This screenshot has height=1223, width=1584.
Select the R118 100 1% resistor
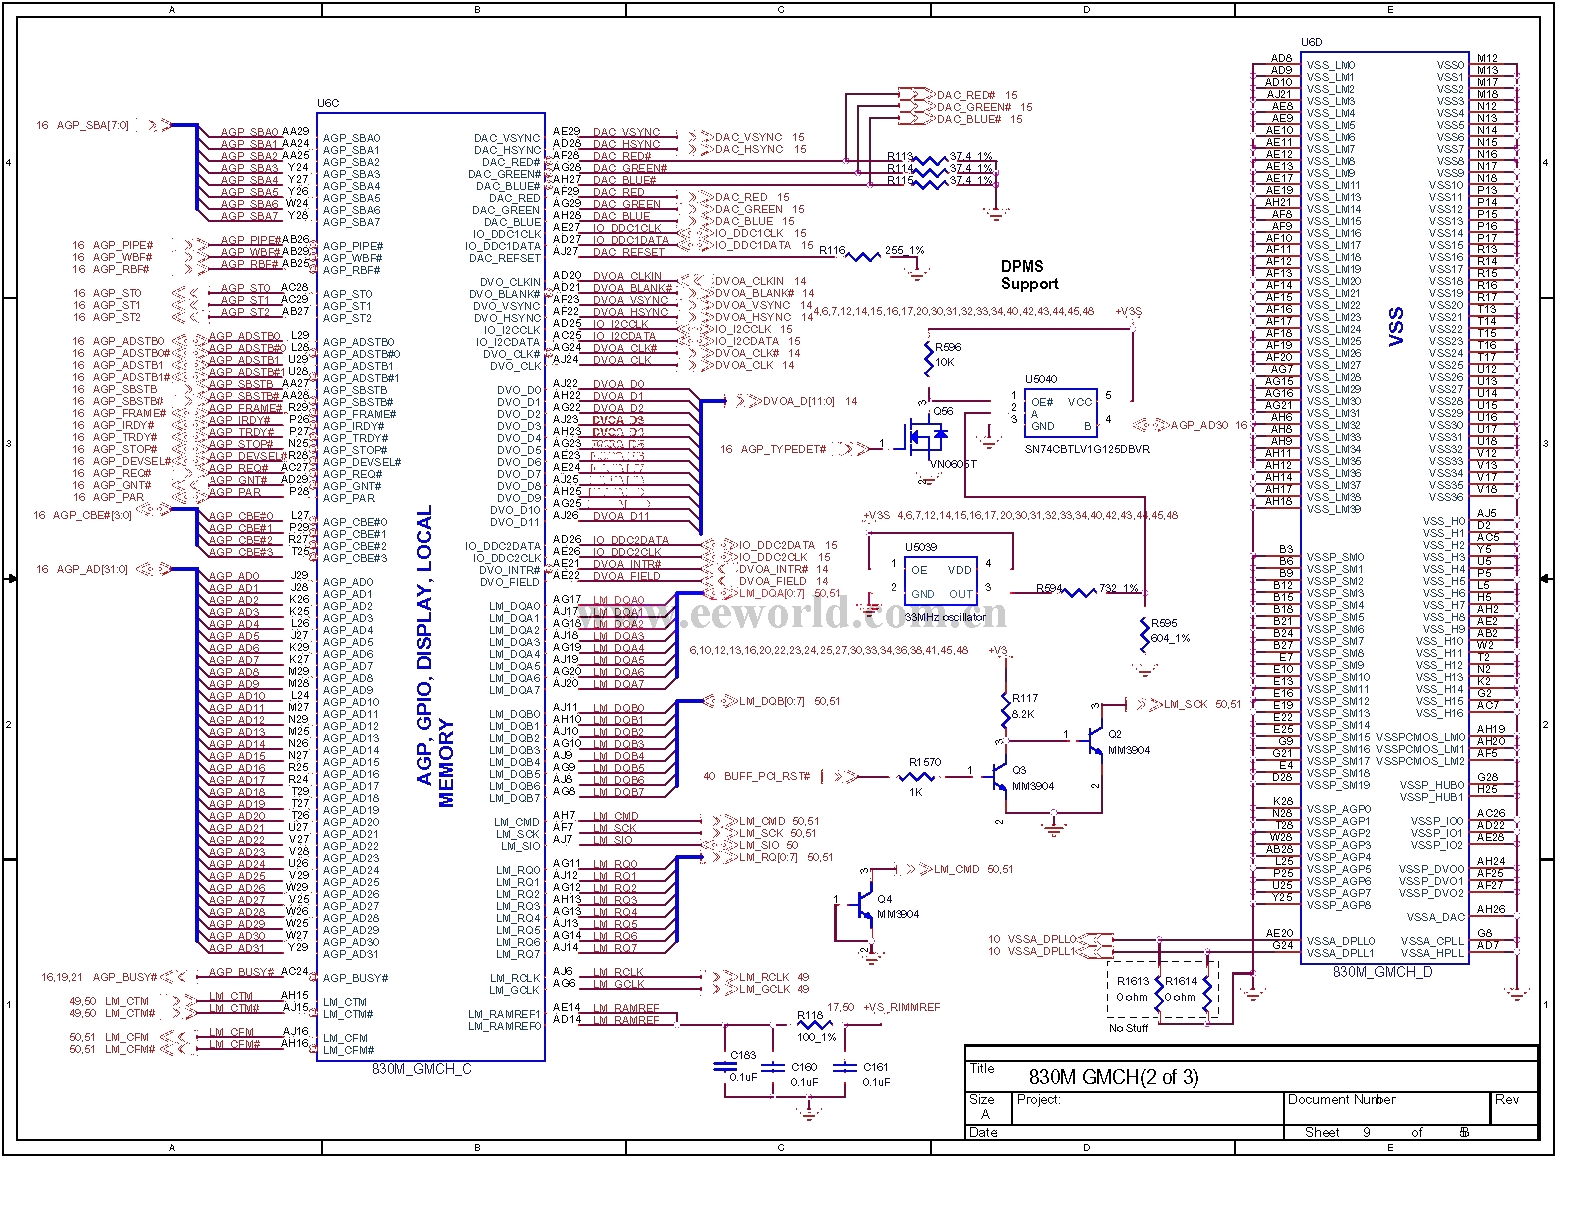point(815,1024)
